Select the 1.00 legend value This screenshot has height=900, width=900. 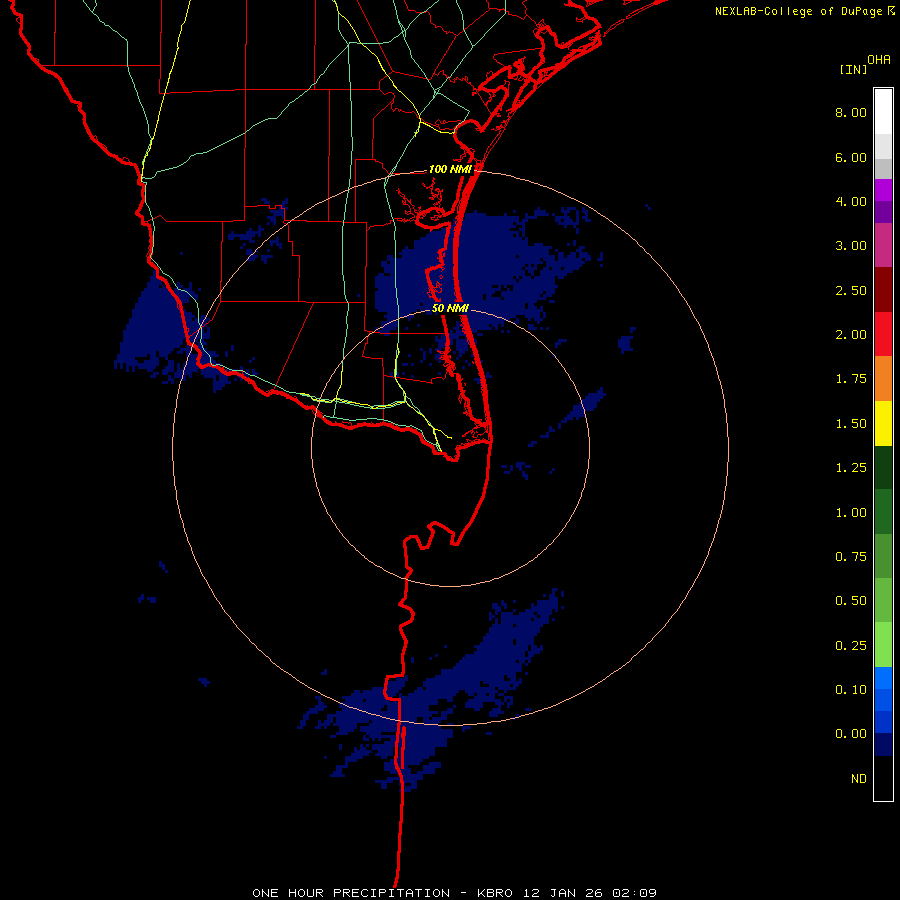point(851,513)
